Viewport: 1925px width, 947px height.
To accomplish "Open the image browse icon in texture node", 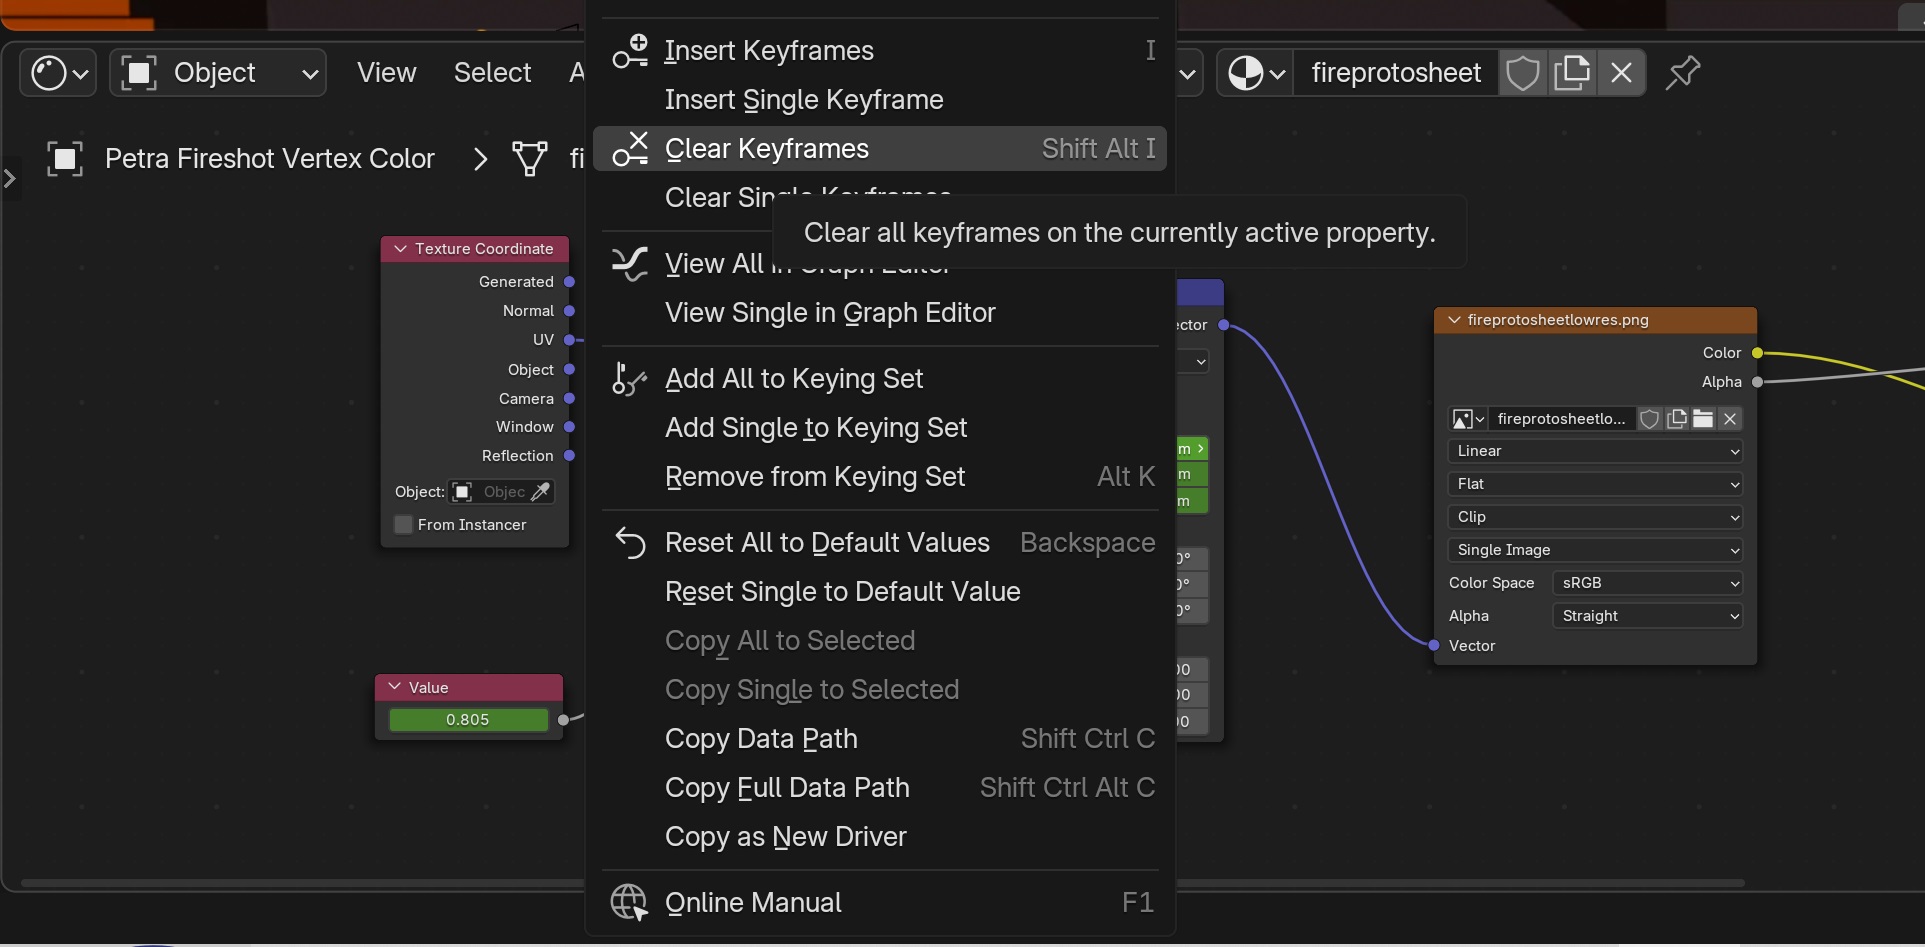I will pyautogui.click(x=1468, y=419).
